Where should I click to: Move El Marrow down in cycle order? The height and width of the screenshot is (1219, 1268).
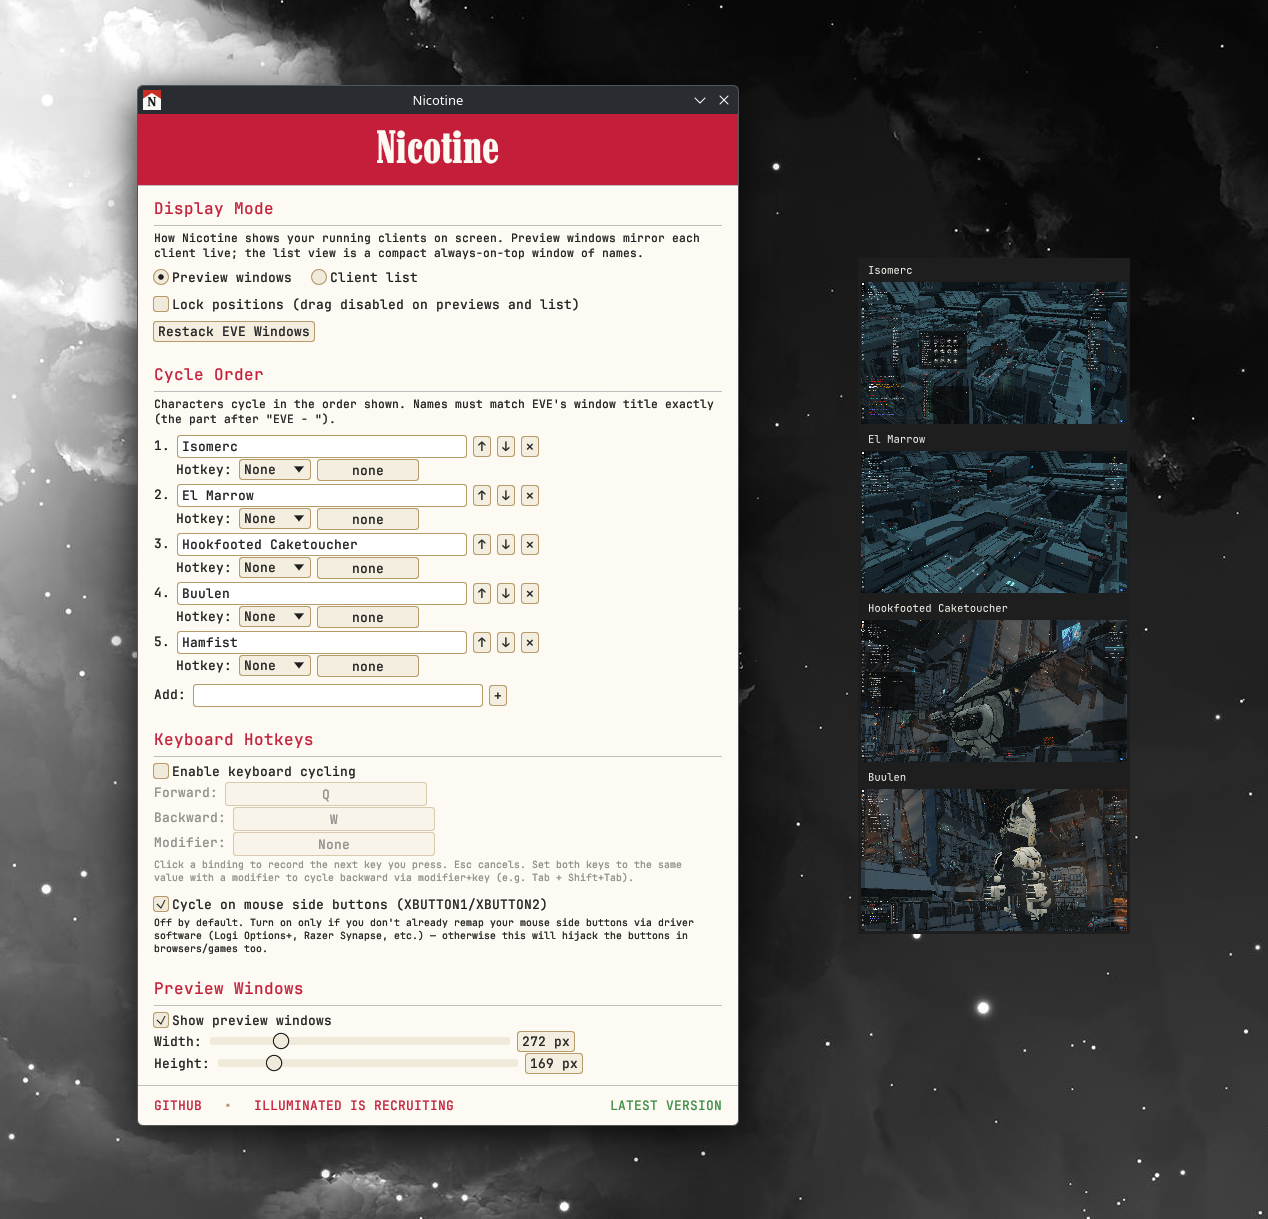coord(506,495)
